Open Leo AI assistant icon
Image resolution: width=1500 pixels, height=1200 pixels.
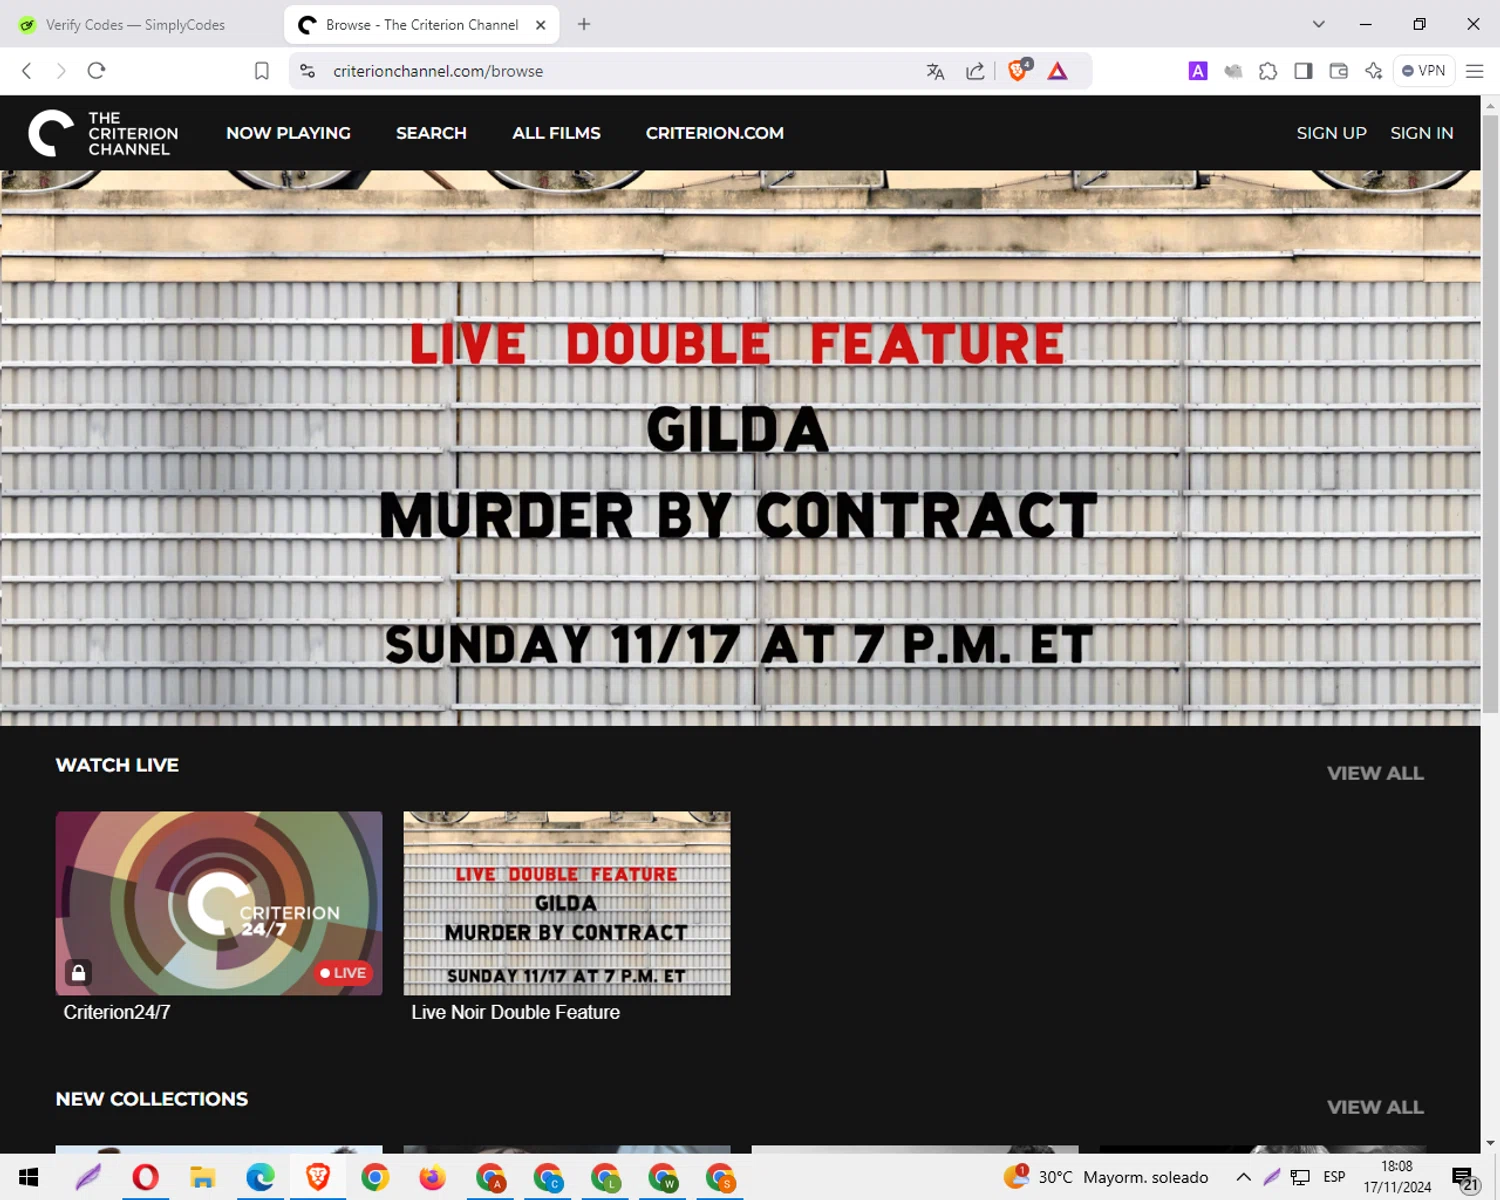(x=1373, y=71)
